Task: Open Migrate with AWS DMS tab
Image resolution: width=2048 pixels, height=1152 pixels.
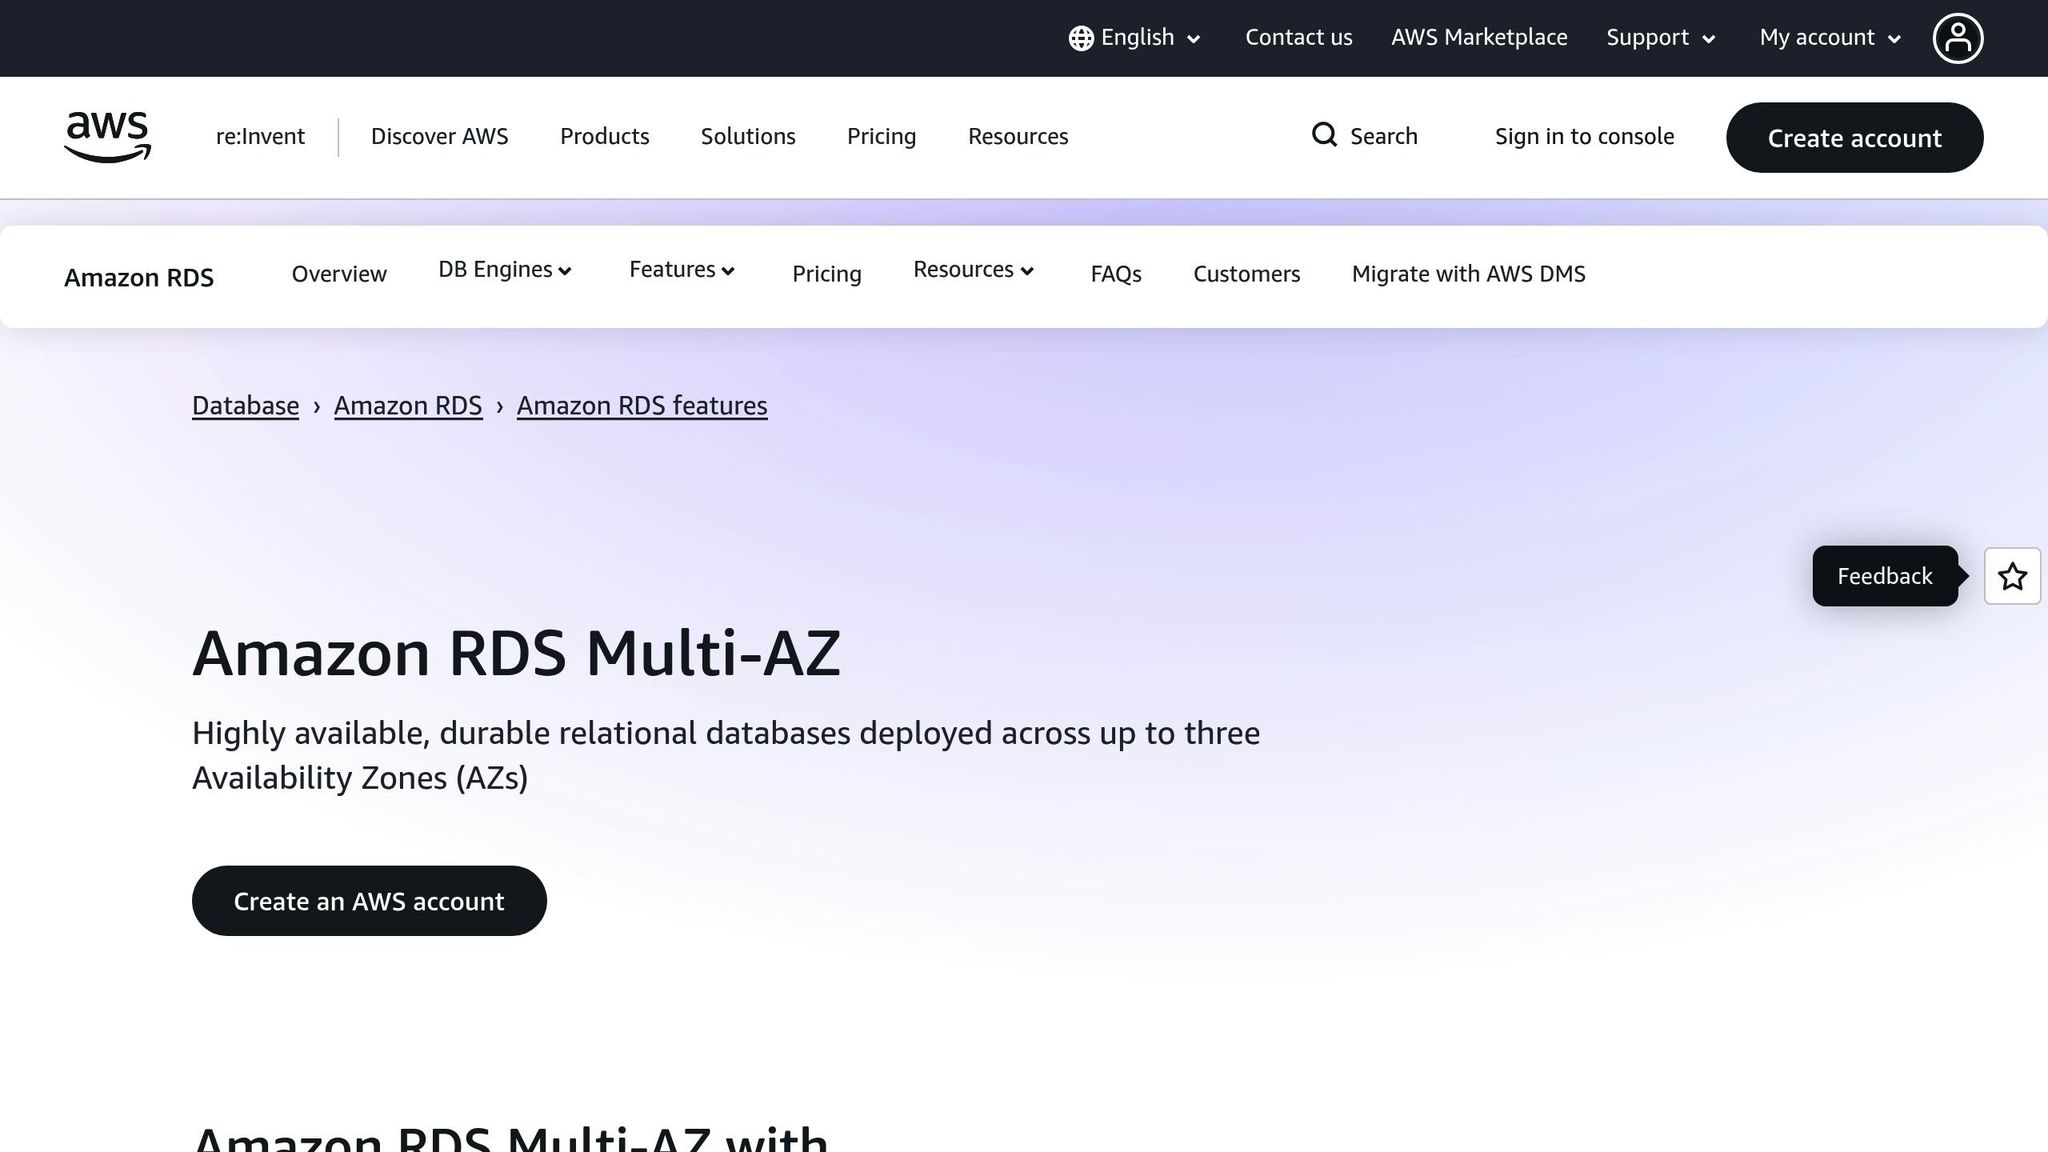Action: (1468, 274)
